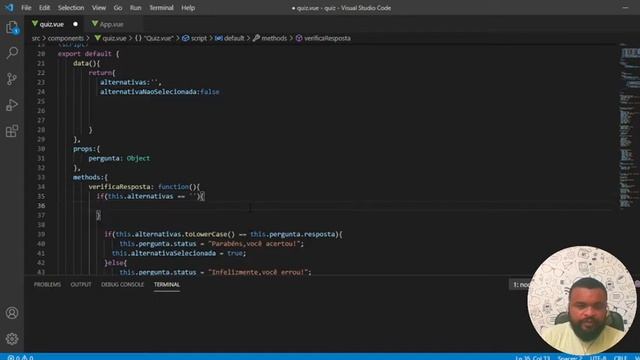Open the File menu
The width and height of the screenshot is (640, 360).
pos(26,8)
